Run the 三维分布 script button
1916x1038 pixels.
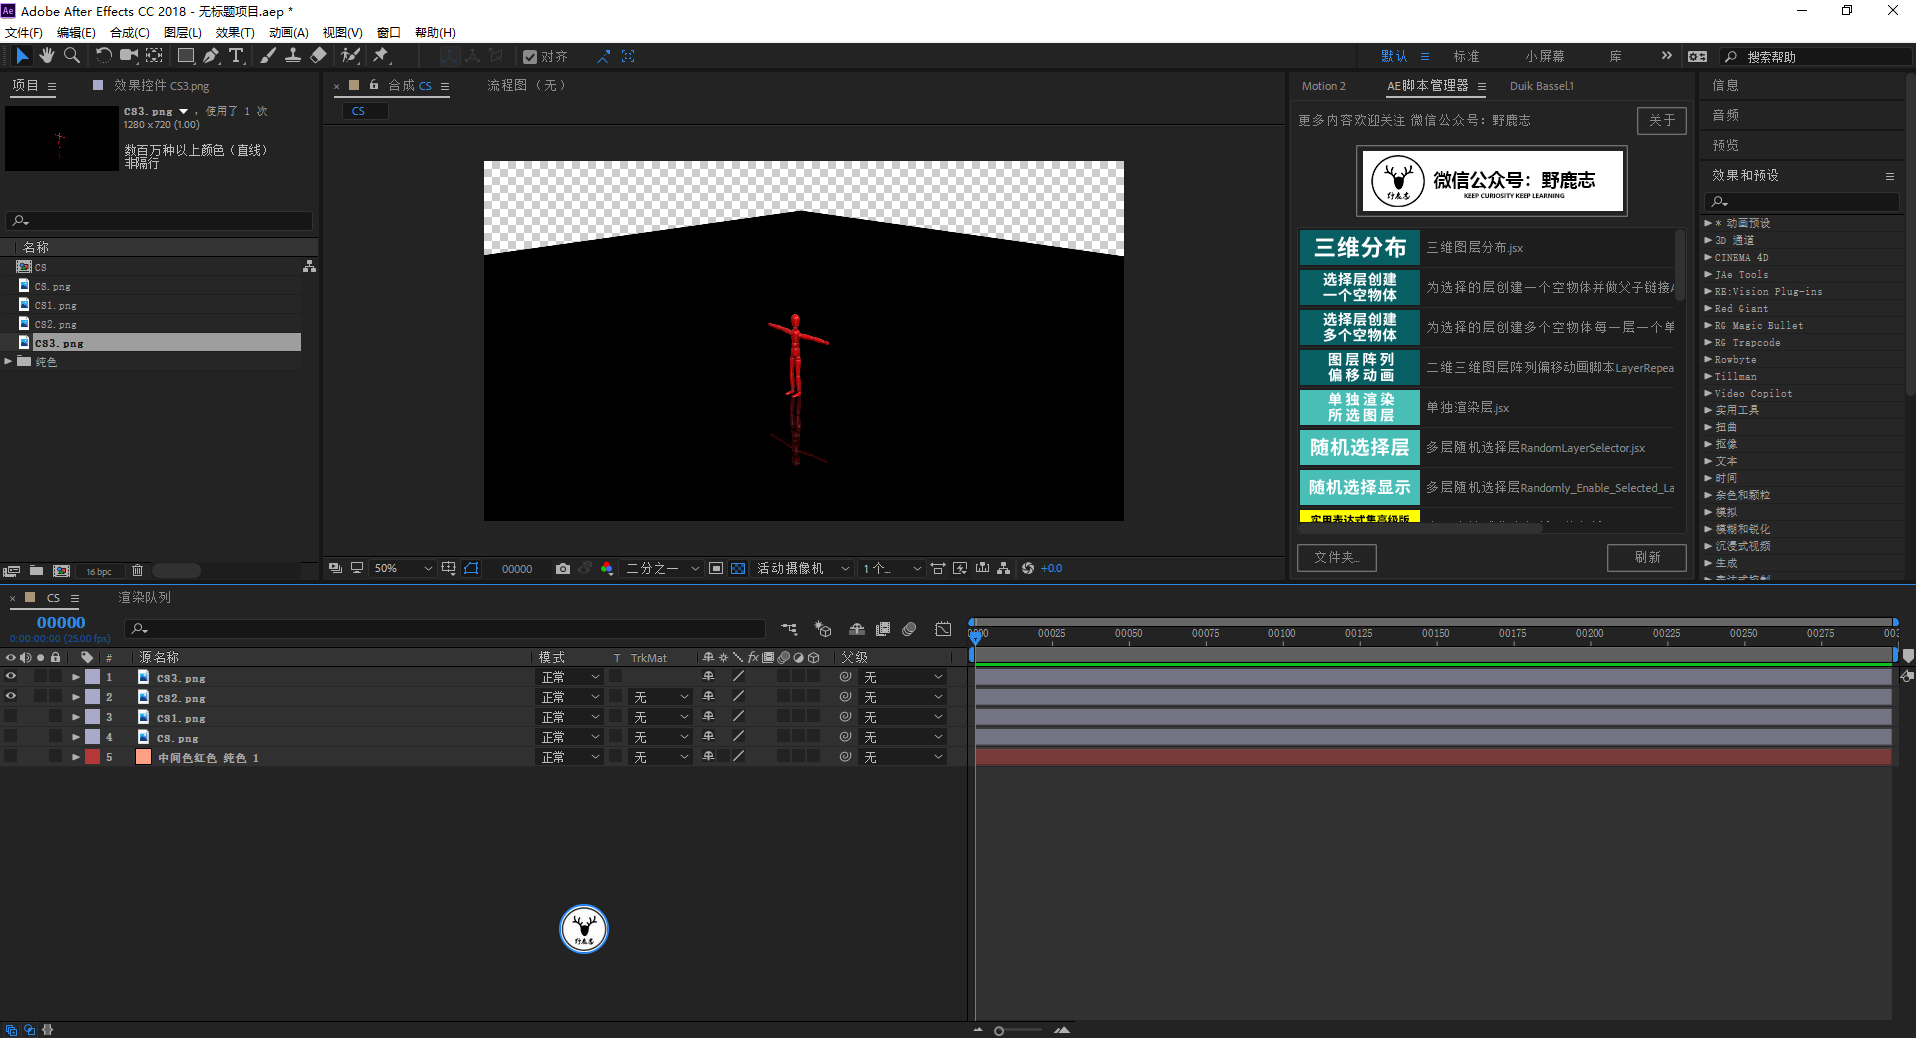point(1359,248)
